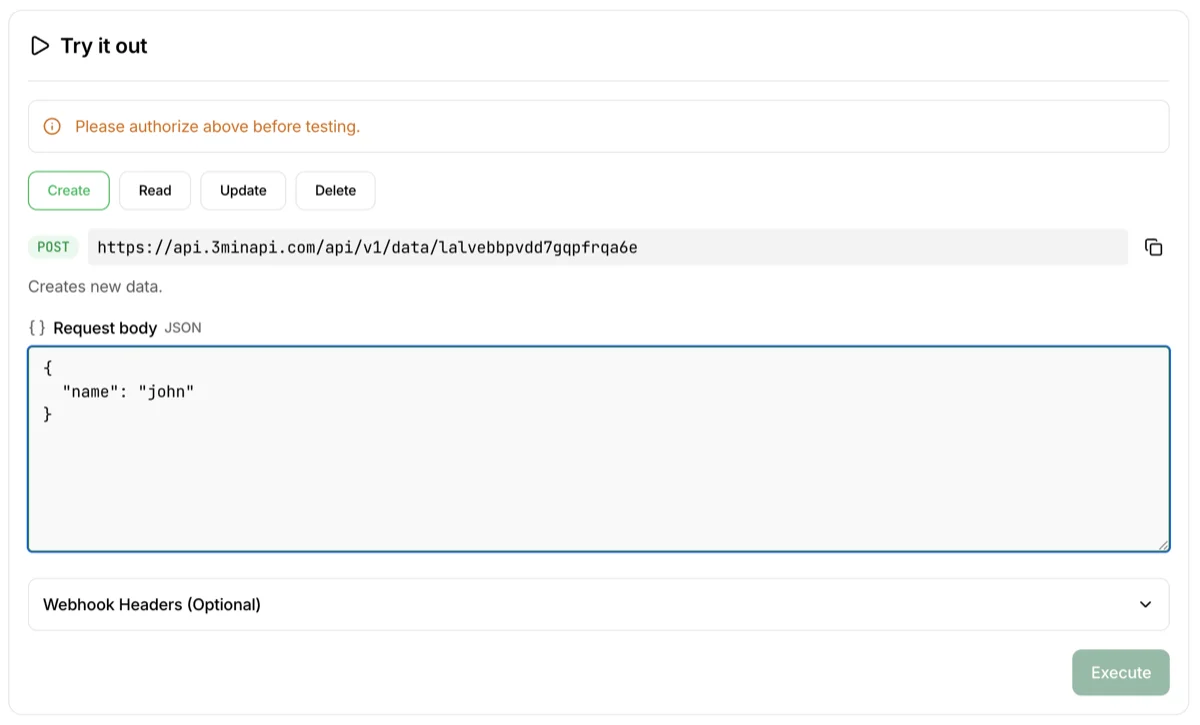Click the info circle icon in the warning

[x=52, y=127]
